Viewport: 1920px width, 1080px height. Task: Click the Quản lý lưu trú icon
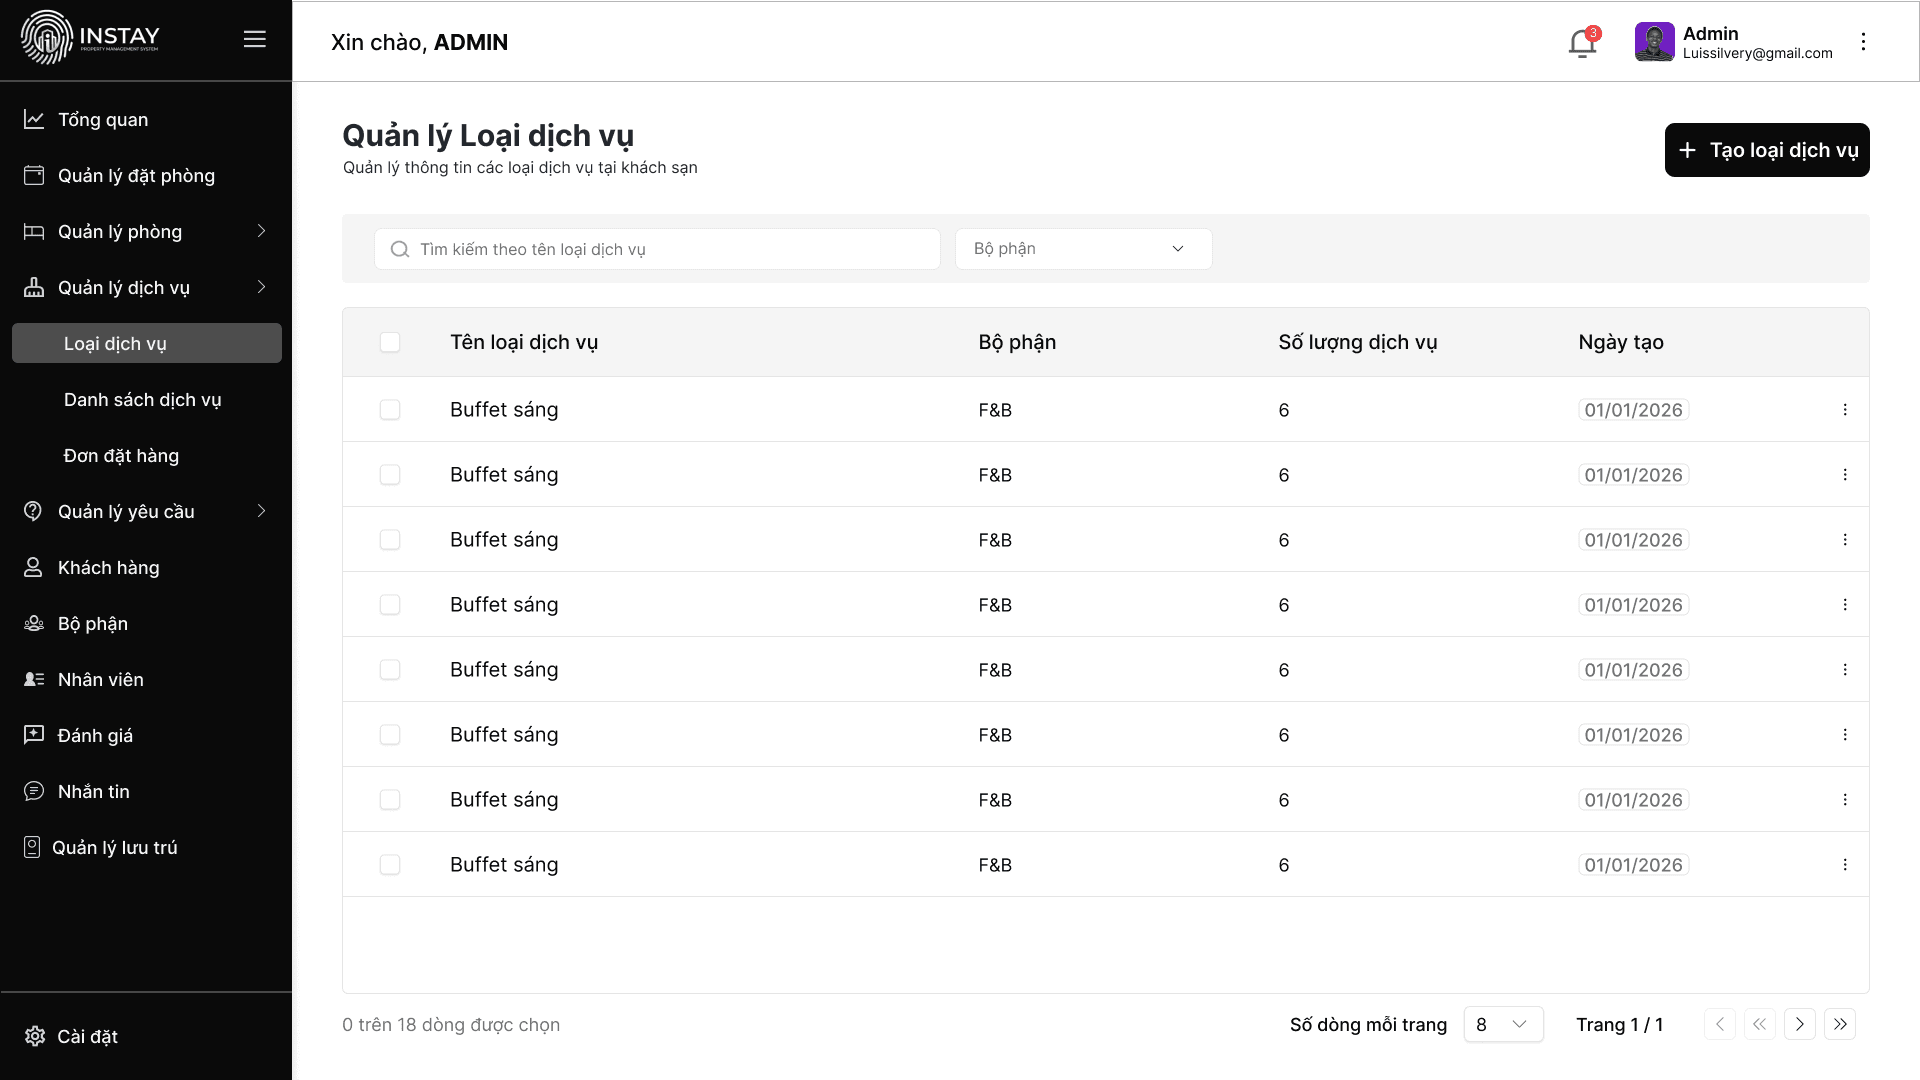pyautogui.click(x=32, y=847)
